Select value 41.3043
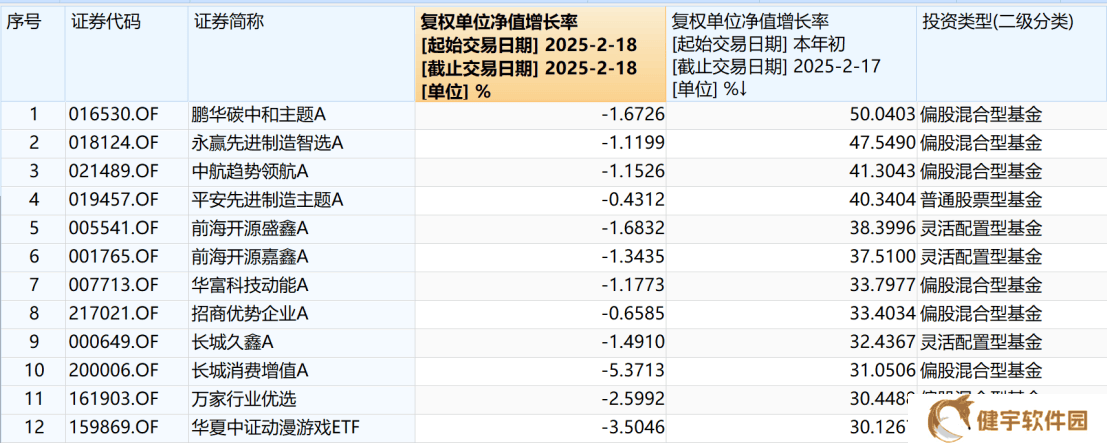 884,172
